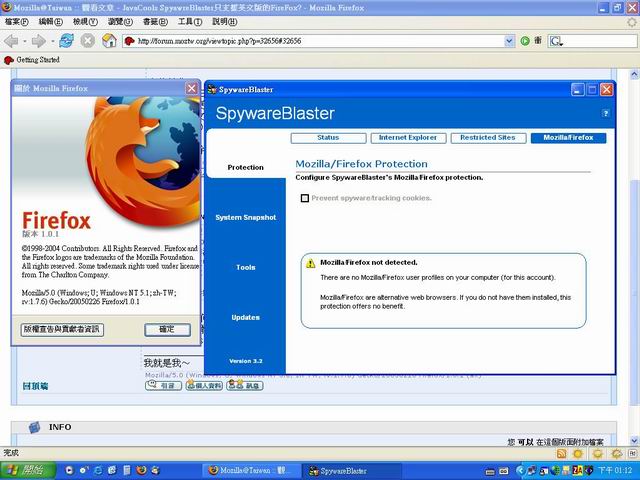Click the tray expand arrow icon
Image resolution: width=640 pixels, height=480 pixels.
point(520,470)
